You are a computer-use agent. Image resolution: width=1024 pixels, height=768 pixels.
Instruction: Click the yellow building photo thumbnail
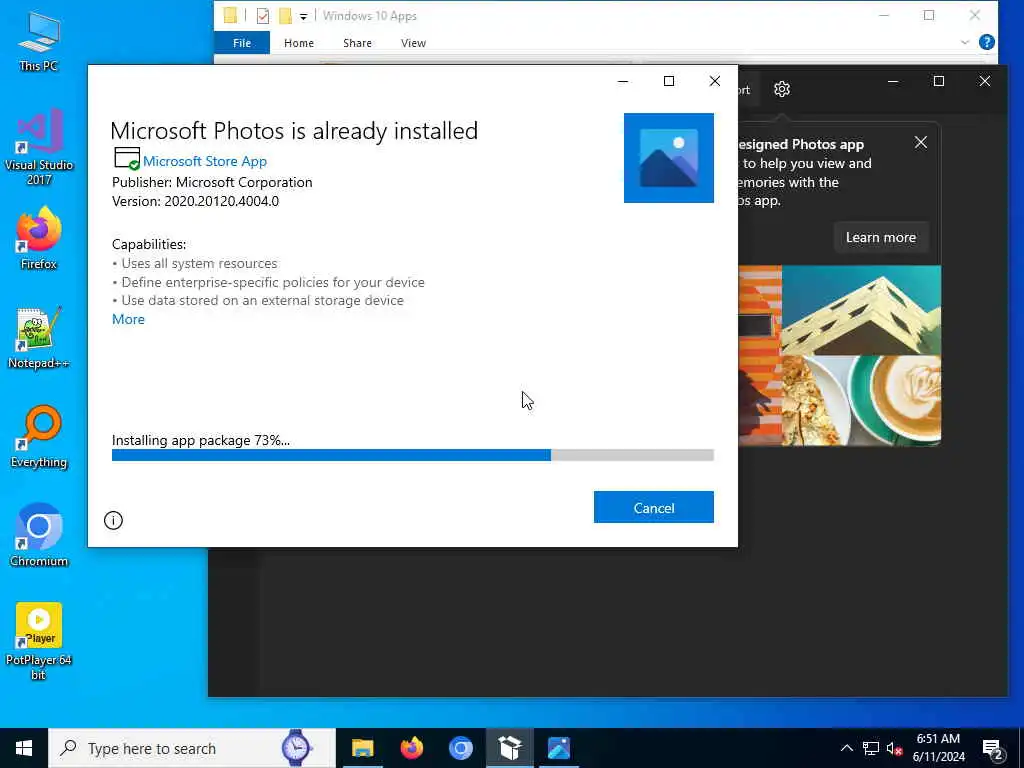click(x=861, y=310)
